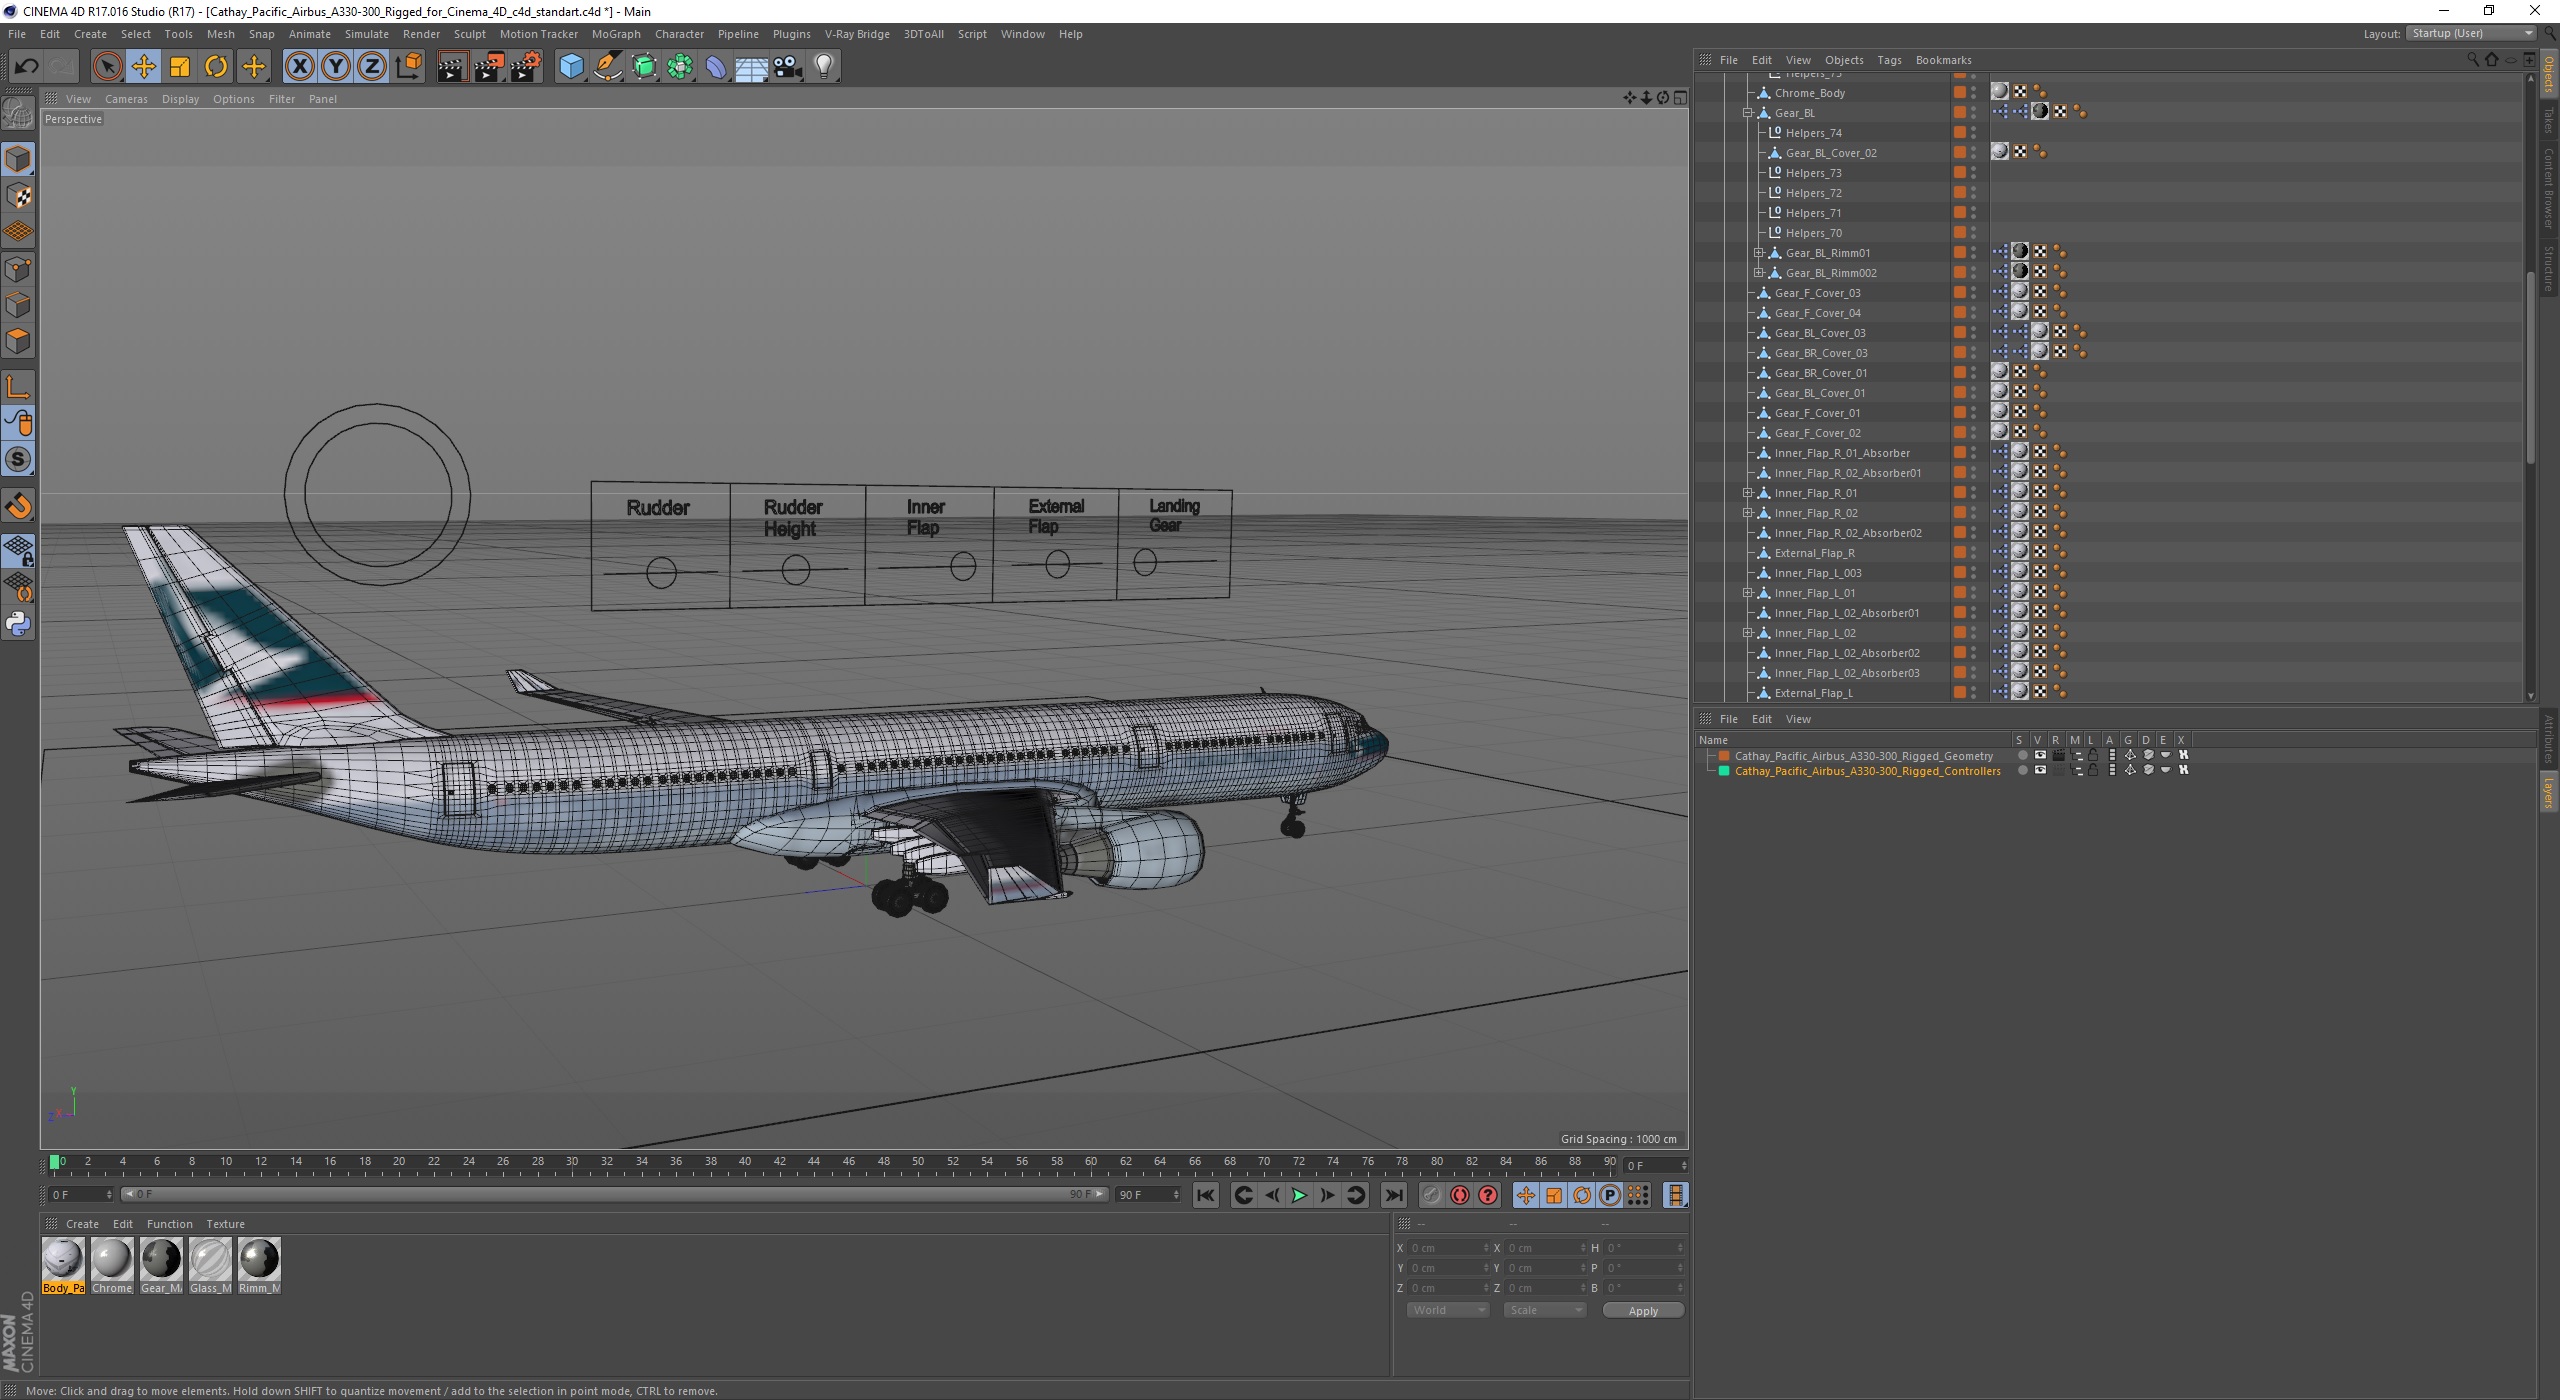Select the Rimm_M material swatch

[x=259, y=1265]
